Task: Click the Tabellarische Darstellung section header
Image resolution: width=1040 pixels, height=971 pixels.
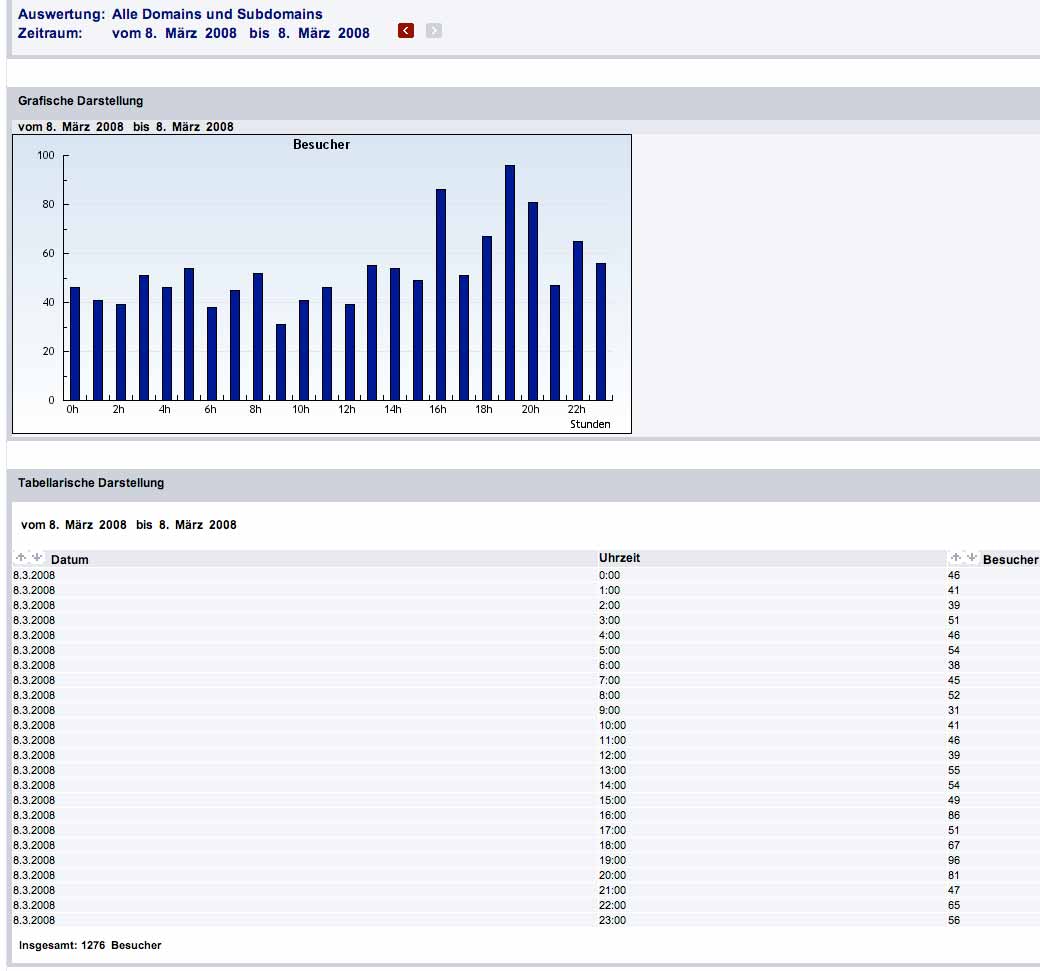Action: tap(91, 483)
